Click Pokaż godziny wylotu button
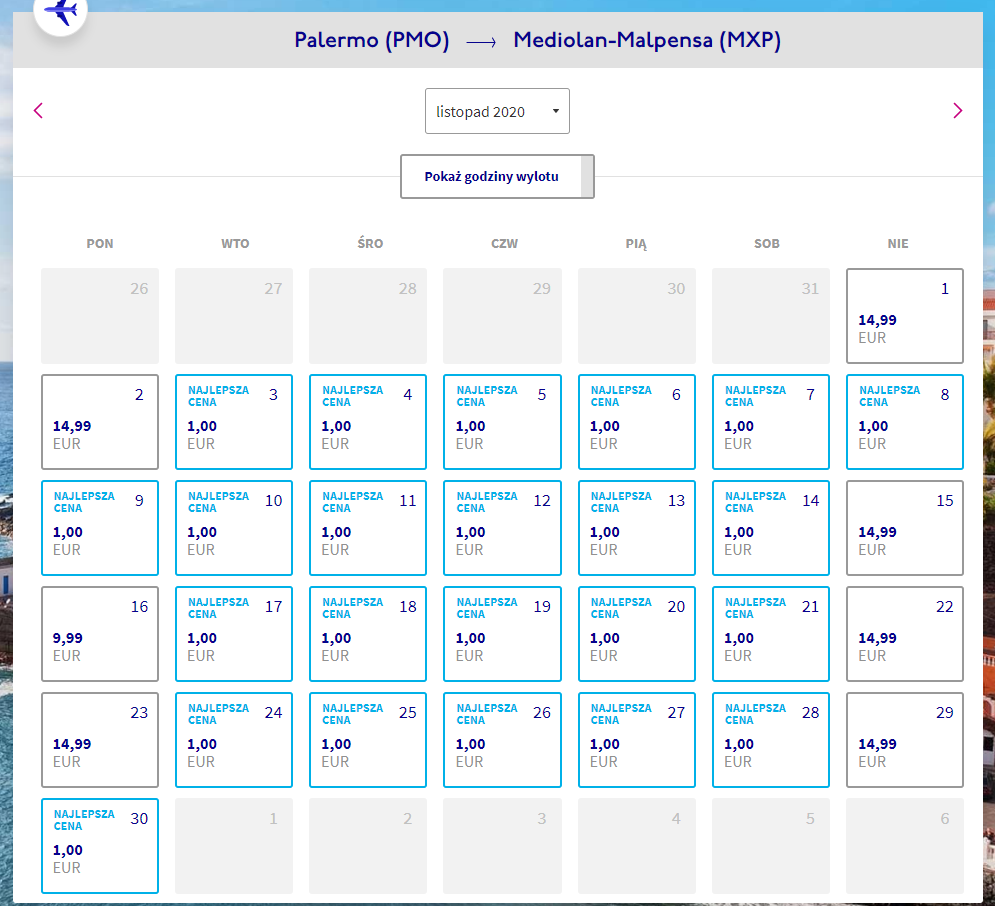 [x=497, y=176]
